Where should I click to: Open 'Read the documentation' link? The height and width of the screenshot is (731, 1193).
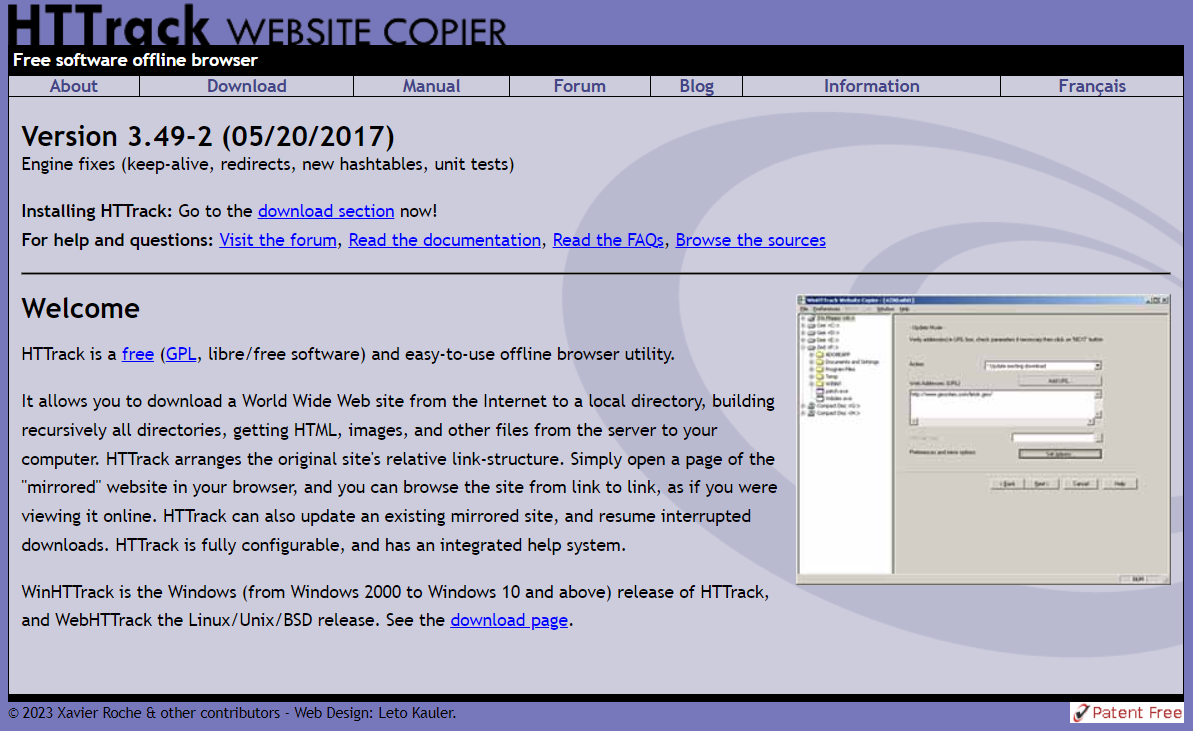(444, 240)
